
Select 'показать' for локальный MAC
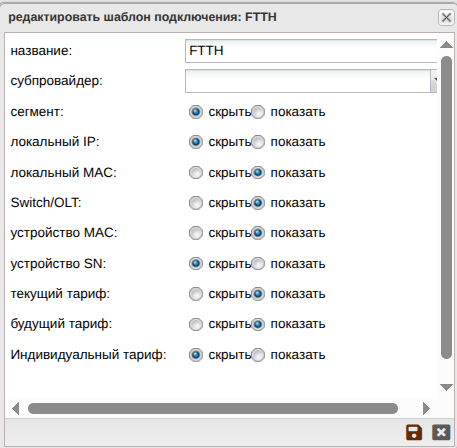pos(258,173)
